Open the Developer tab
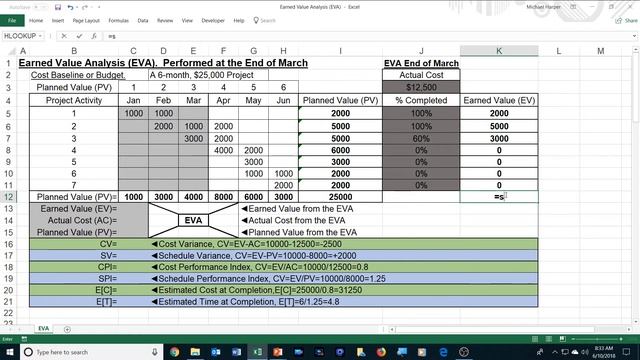Image resolution: width=640 pixels, height=360 pixels. point(213,20)
